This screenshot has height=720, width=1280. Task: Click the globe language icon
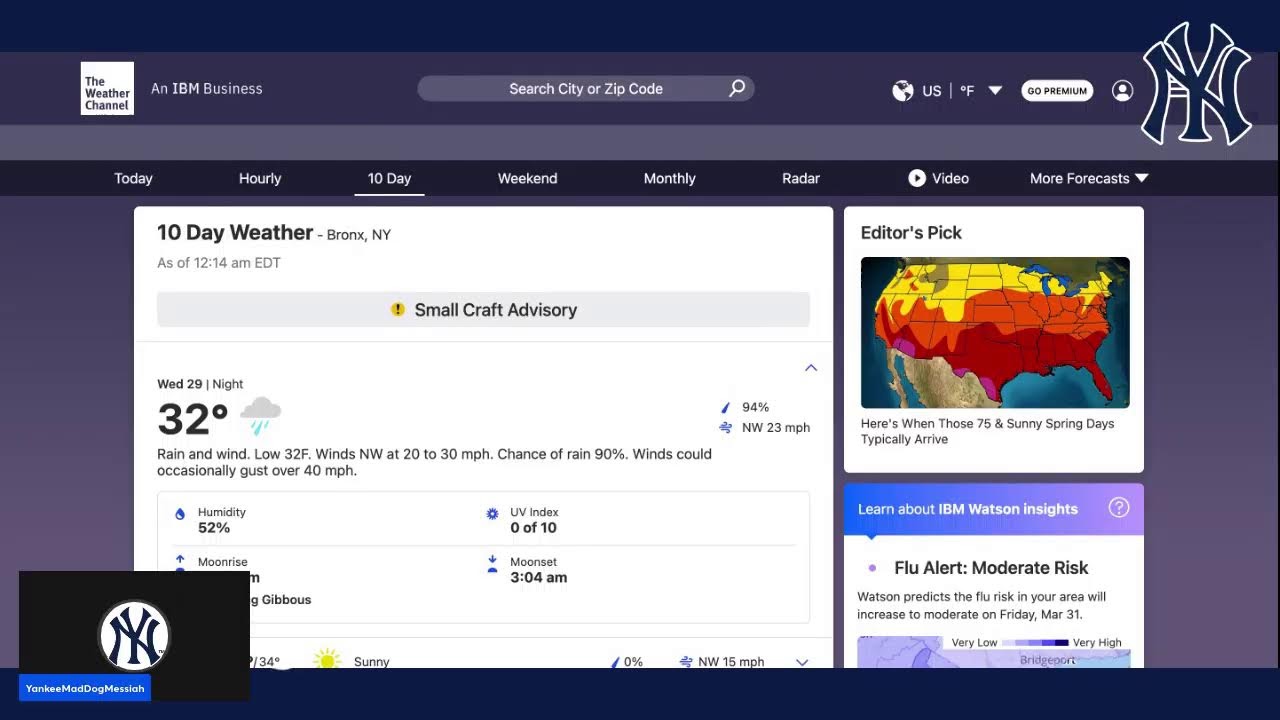click(x=903, y=91)
